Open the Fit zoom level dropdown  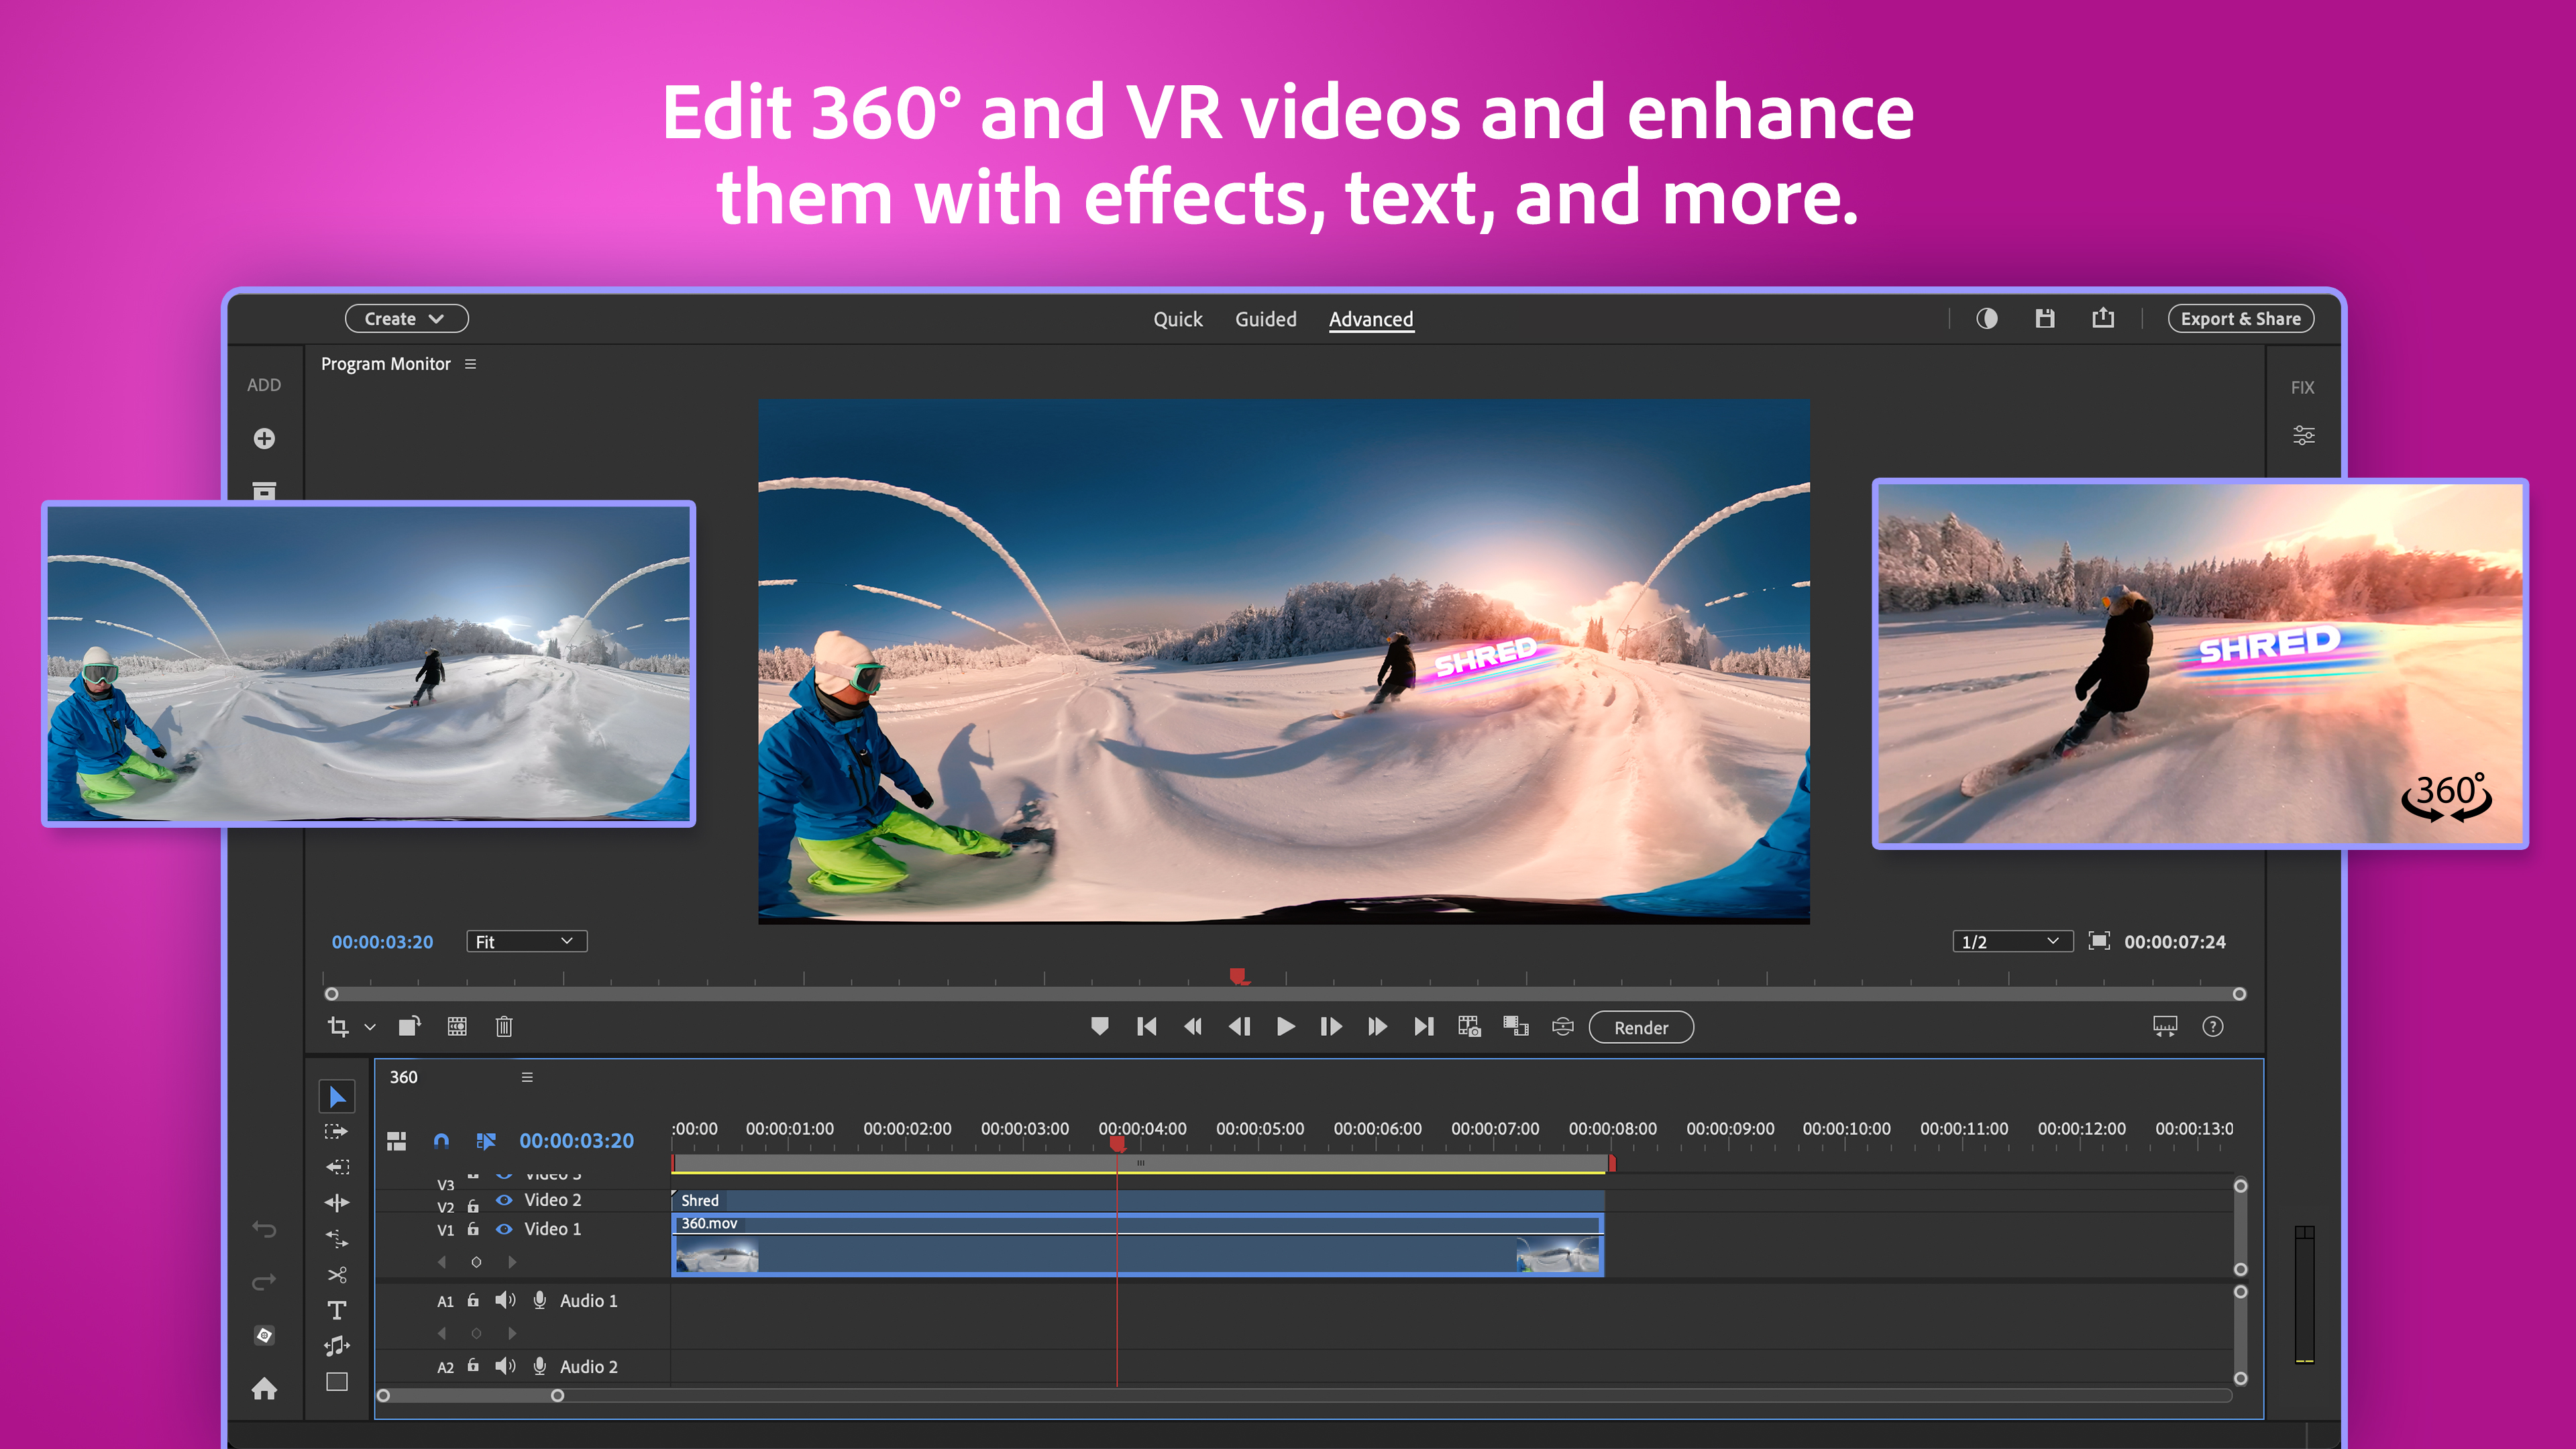point(526,941)
